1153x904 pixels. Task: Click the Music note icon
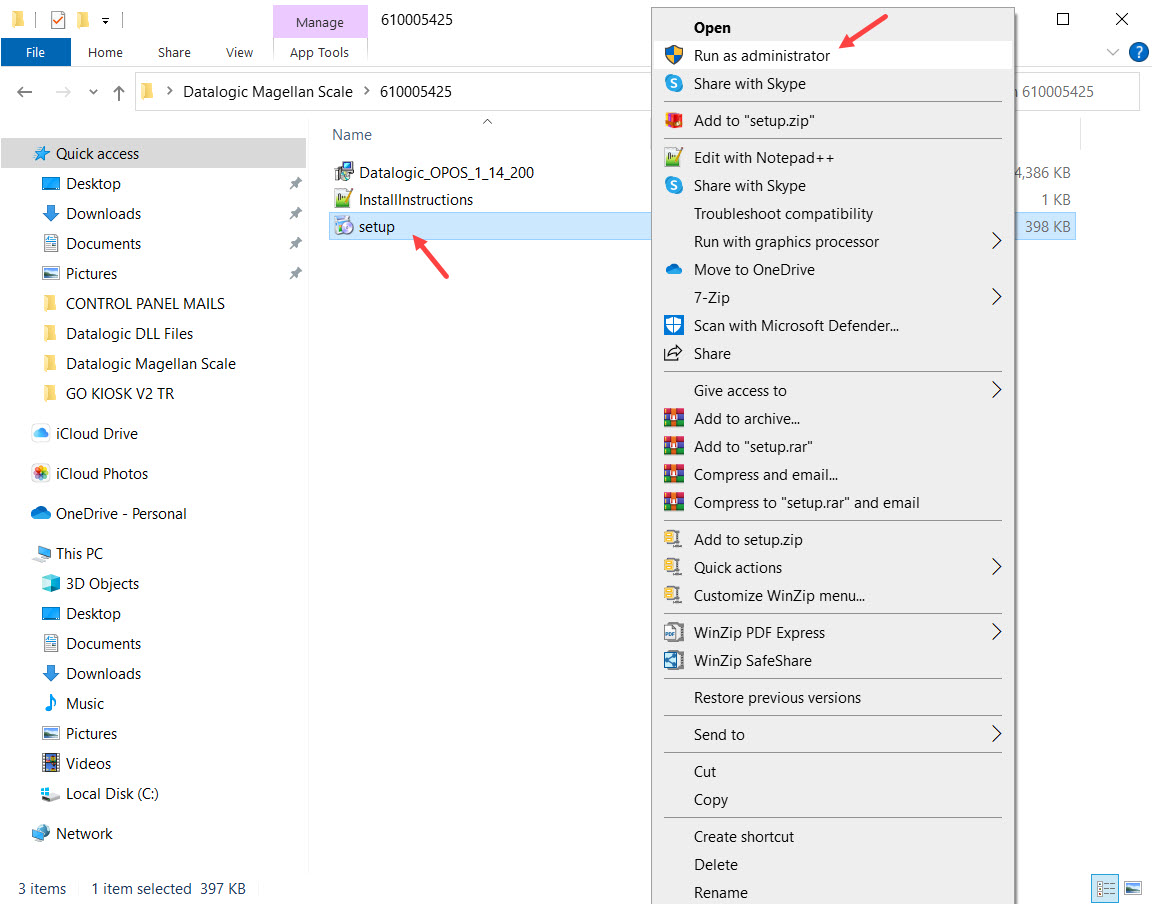(x=51, y=703)
